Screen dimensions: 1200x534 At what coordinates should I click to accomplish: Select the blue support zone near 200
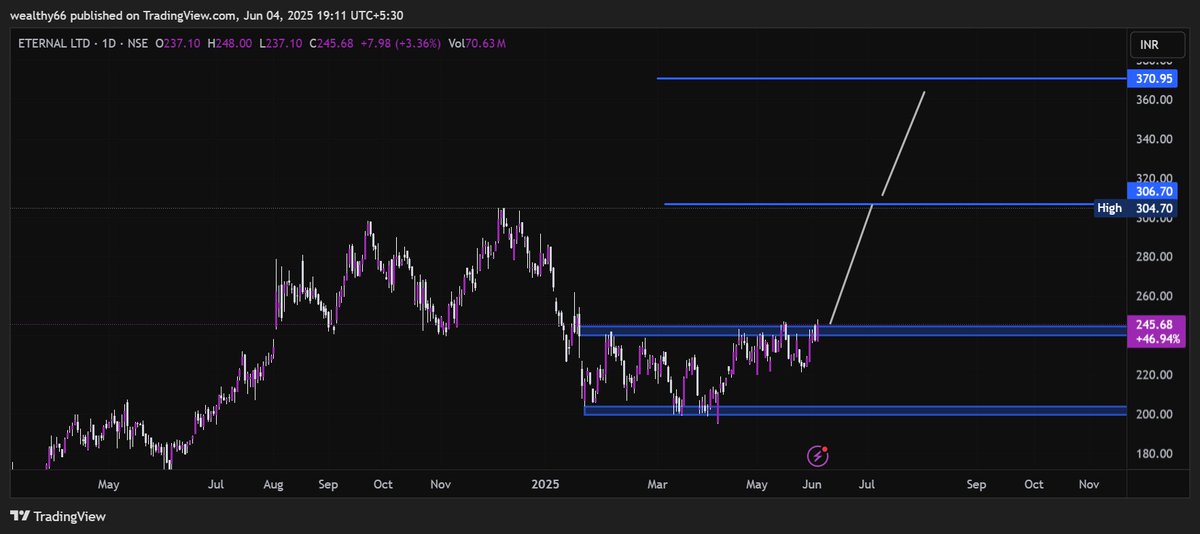855,410
